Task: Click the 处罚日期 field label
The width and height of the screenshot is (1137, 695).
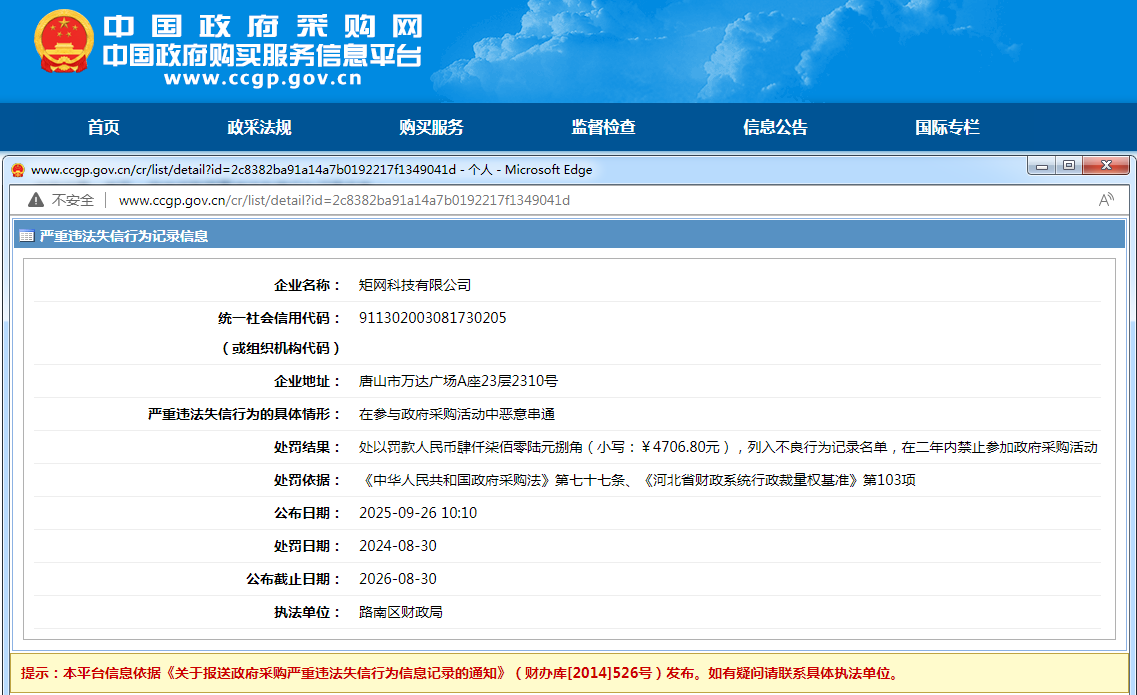Action: (307, 546)
